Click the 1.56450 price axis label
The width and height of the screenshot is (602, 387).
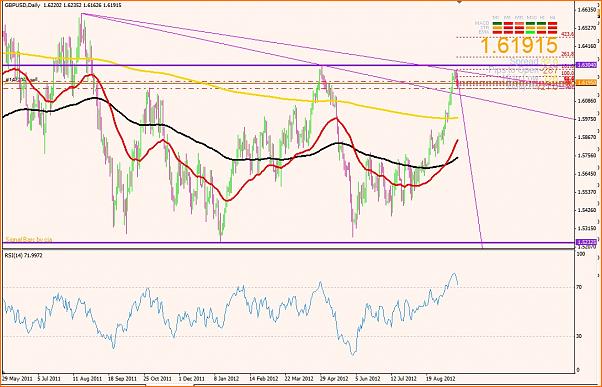588,174
